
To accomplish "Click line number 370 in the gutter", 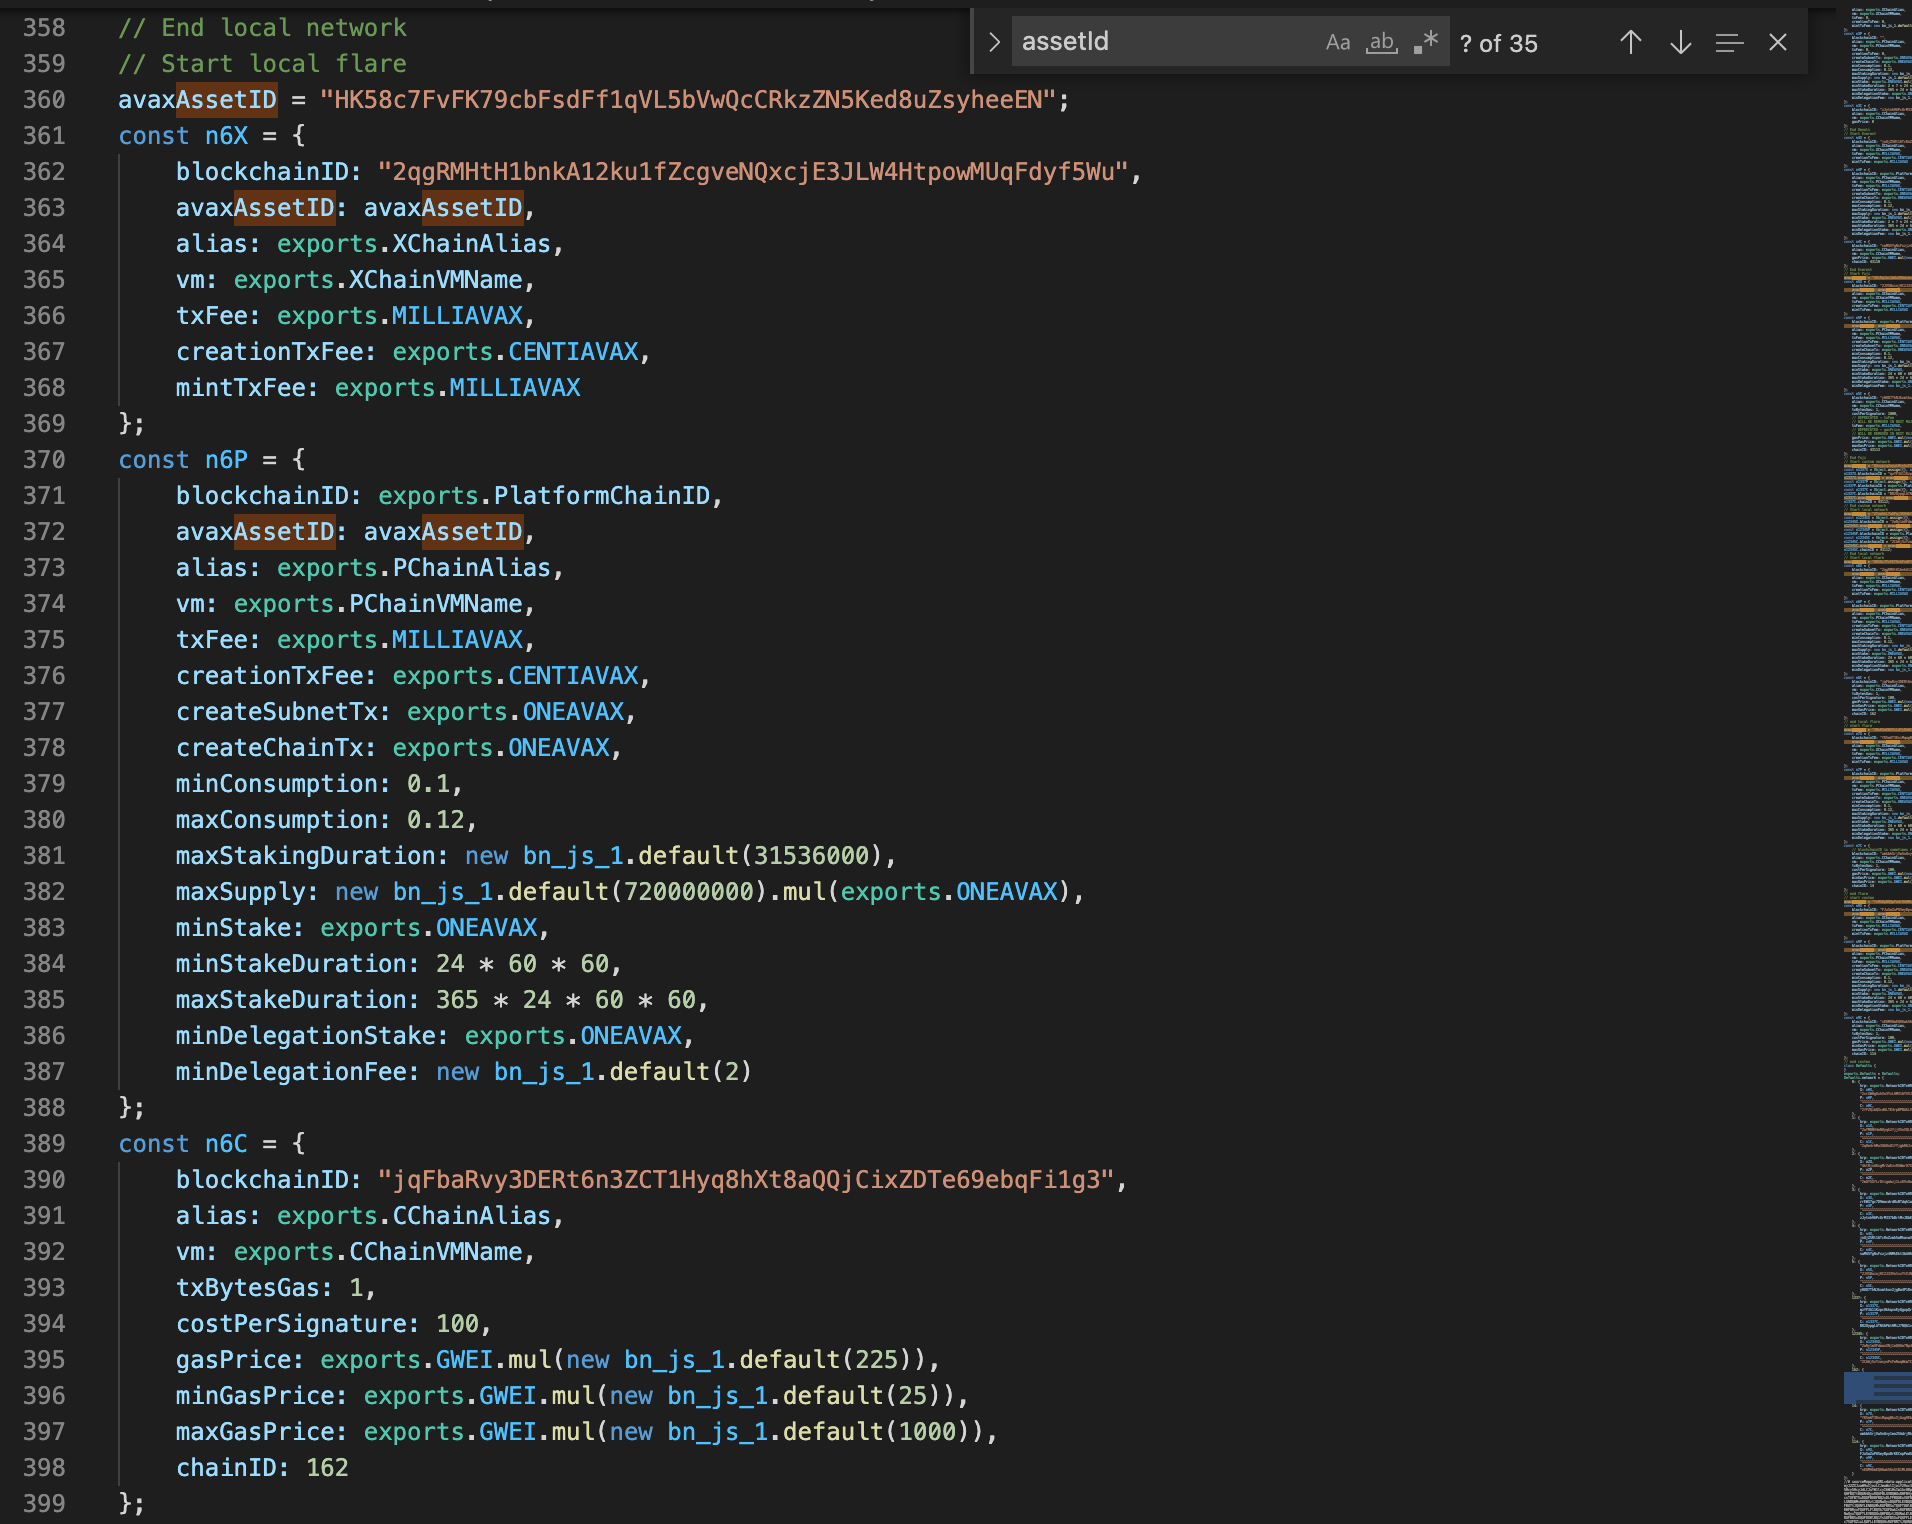I will click(x=44, y=459).
